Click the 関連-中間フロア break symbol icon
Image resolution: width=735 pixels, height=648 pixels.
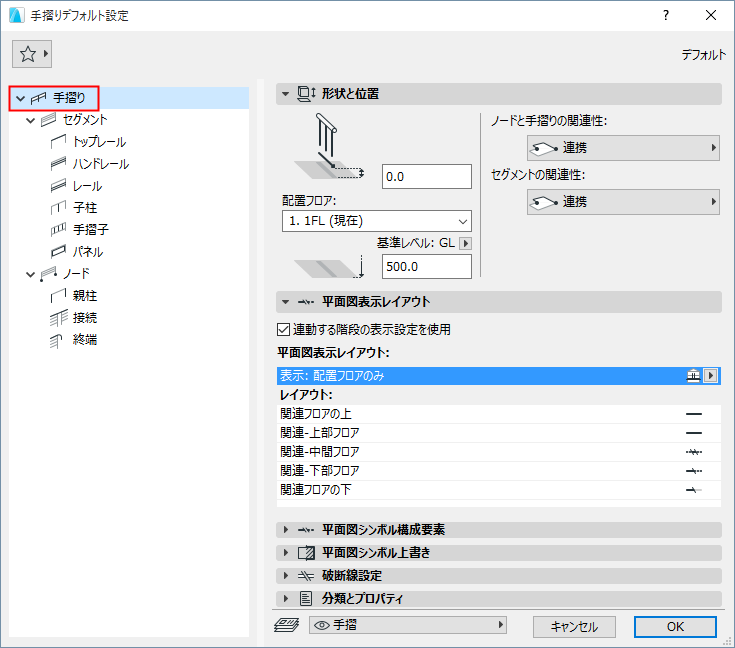[x=694, y=452]
